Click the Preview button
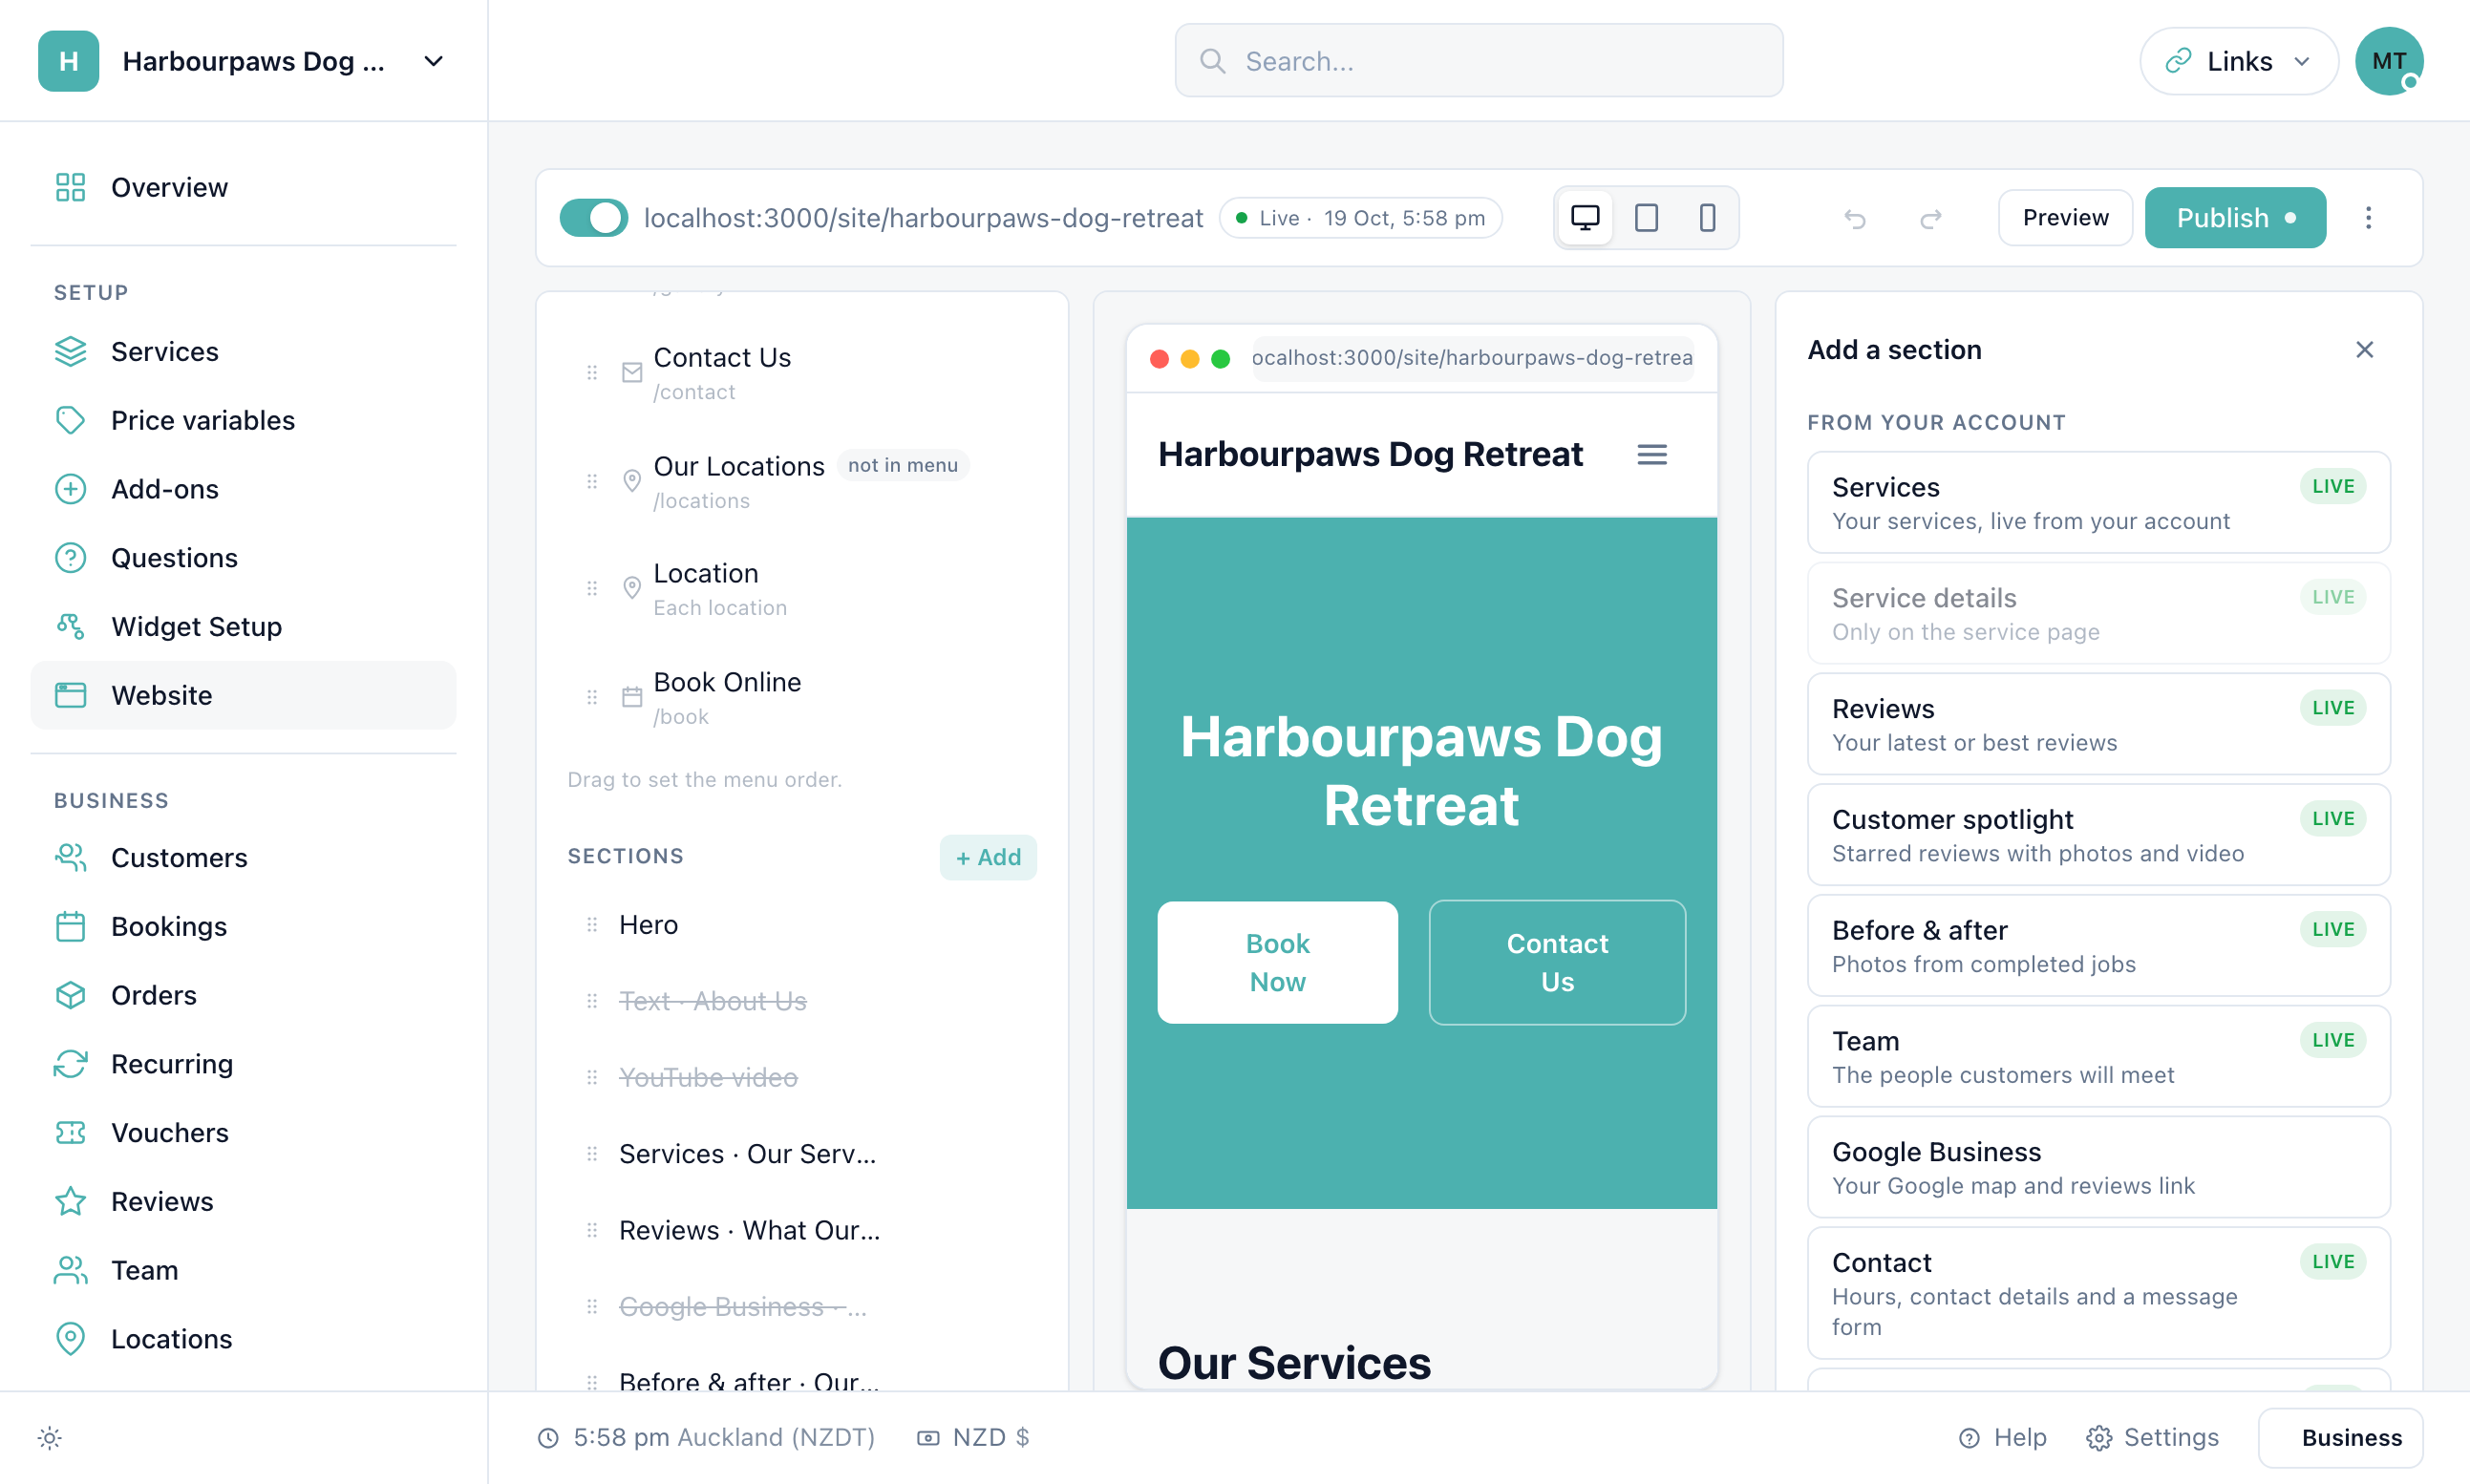The width and height of the screenshot is (2470, 1484). (x=2065, y=218)
